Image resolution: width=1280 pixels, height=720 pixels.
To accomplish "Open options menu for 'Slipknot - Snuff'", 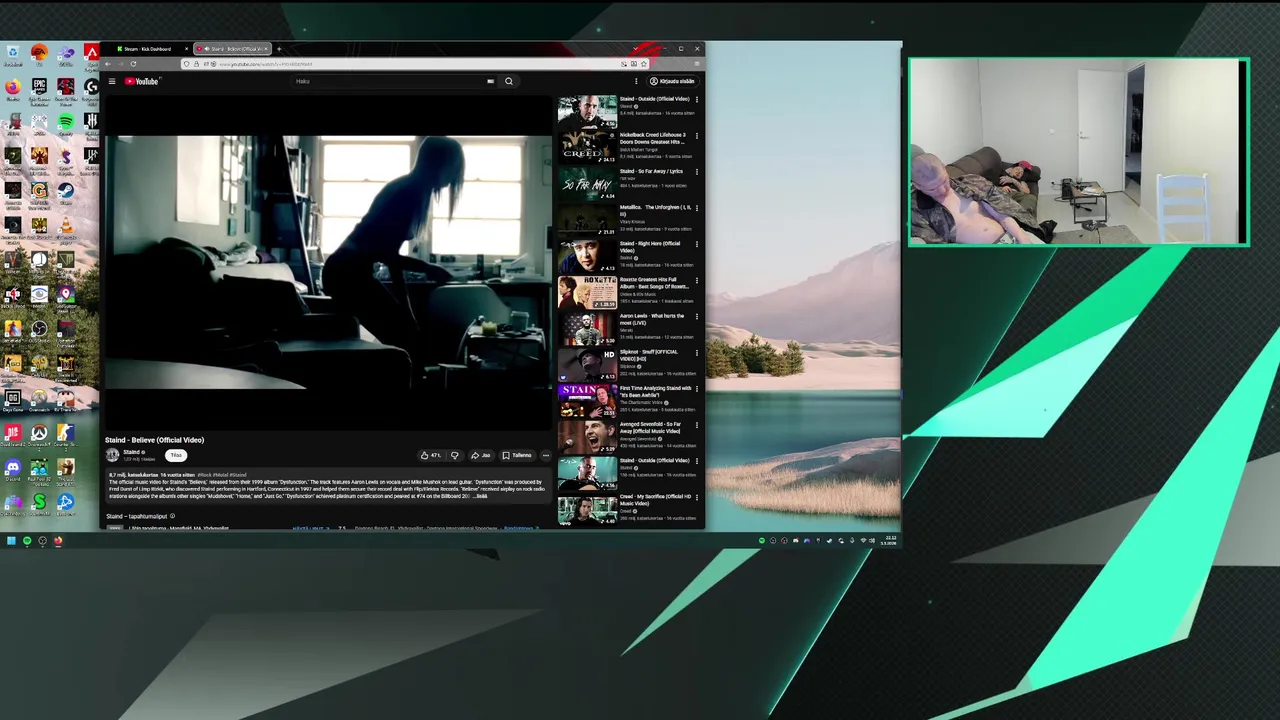I will 697,352.
